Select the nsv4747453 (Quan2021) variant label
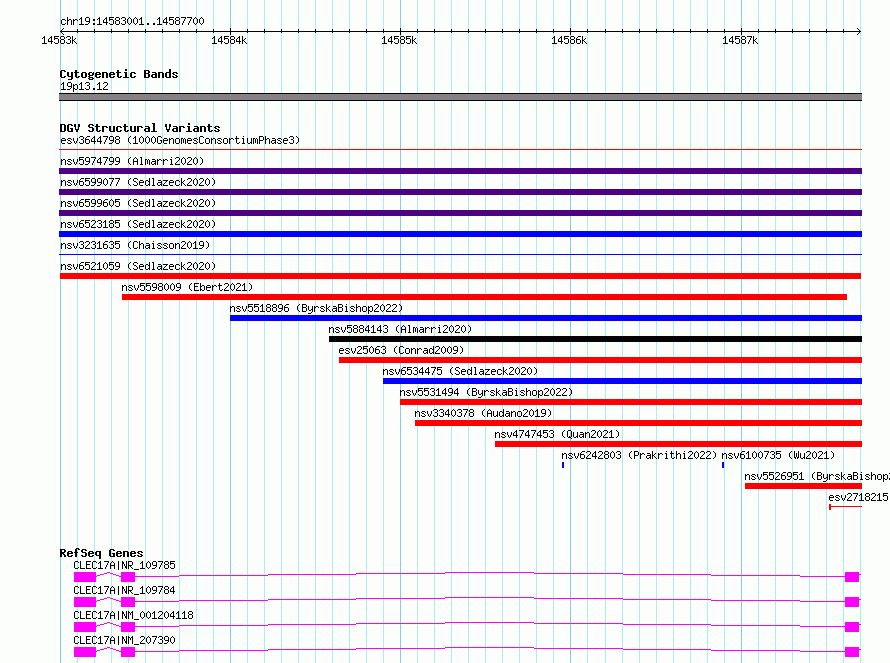Screen dimensions: 890x663 pos(557,434)
